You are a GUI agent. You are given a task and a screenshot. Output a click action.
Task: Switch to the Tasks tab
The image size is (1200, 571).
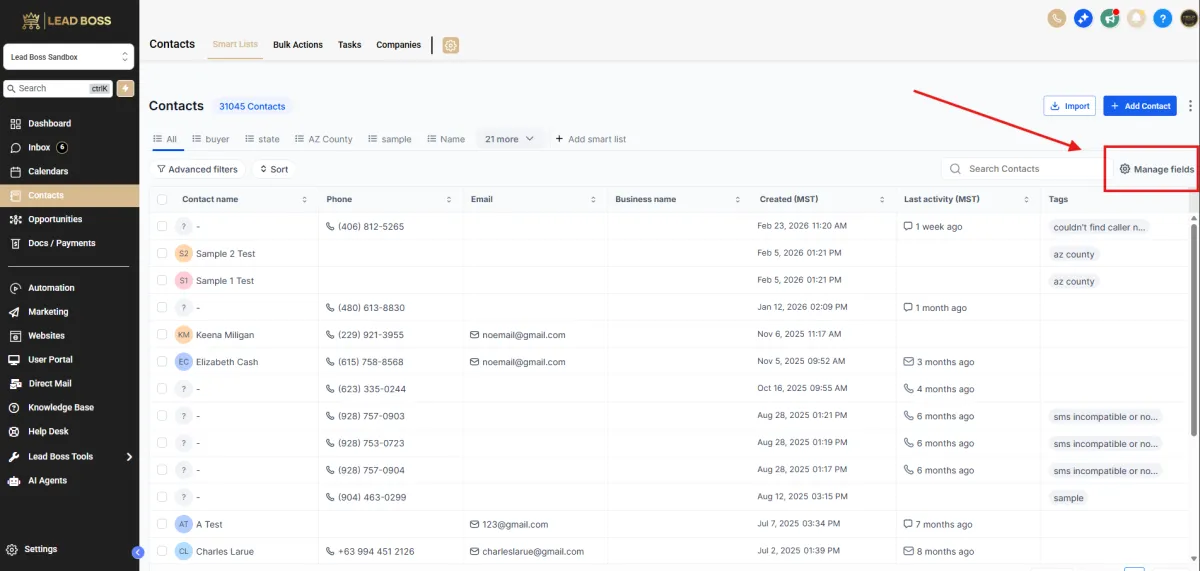click(350, 45)
